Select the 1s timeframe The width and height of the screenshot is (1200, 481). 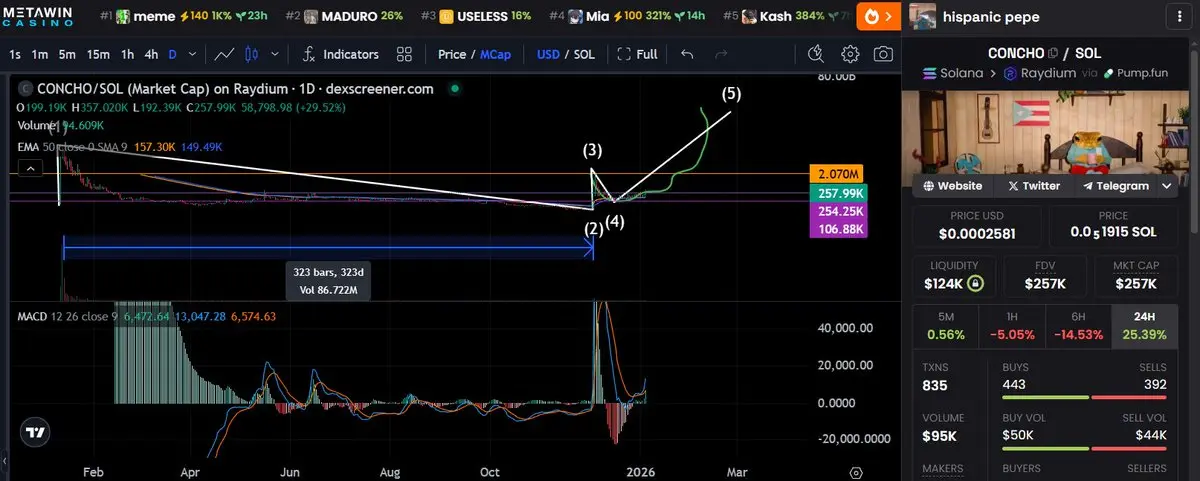coord(15,54)
